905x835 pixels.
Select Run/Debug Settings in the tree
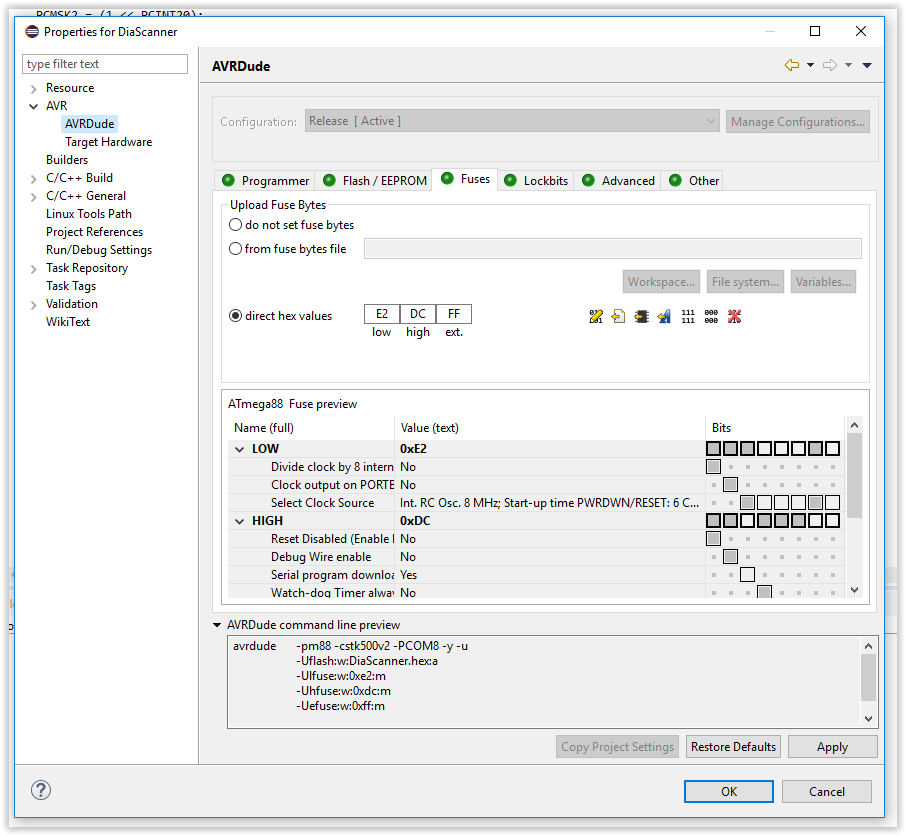99,250
